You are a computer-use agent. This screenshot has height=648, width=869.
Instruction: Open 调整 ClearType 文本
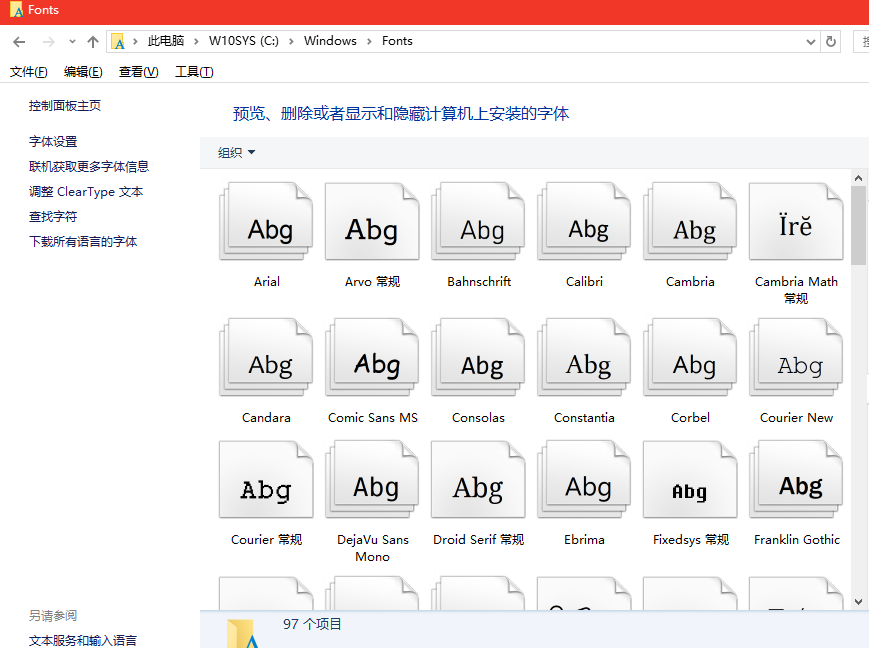[86, 192]
